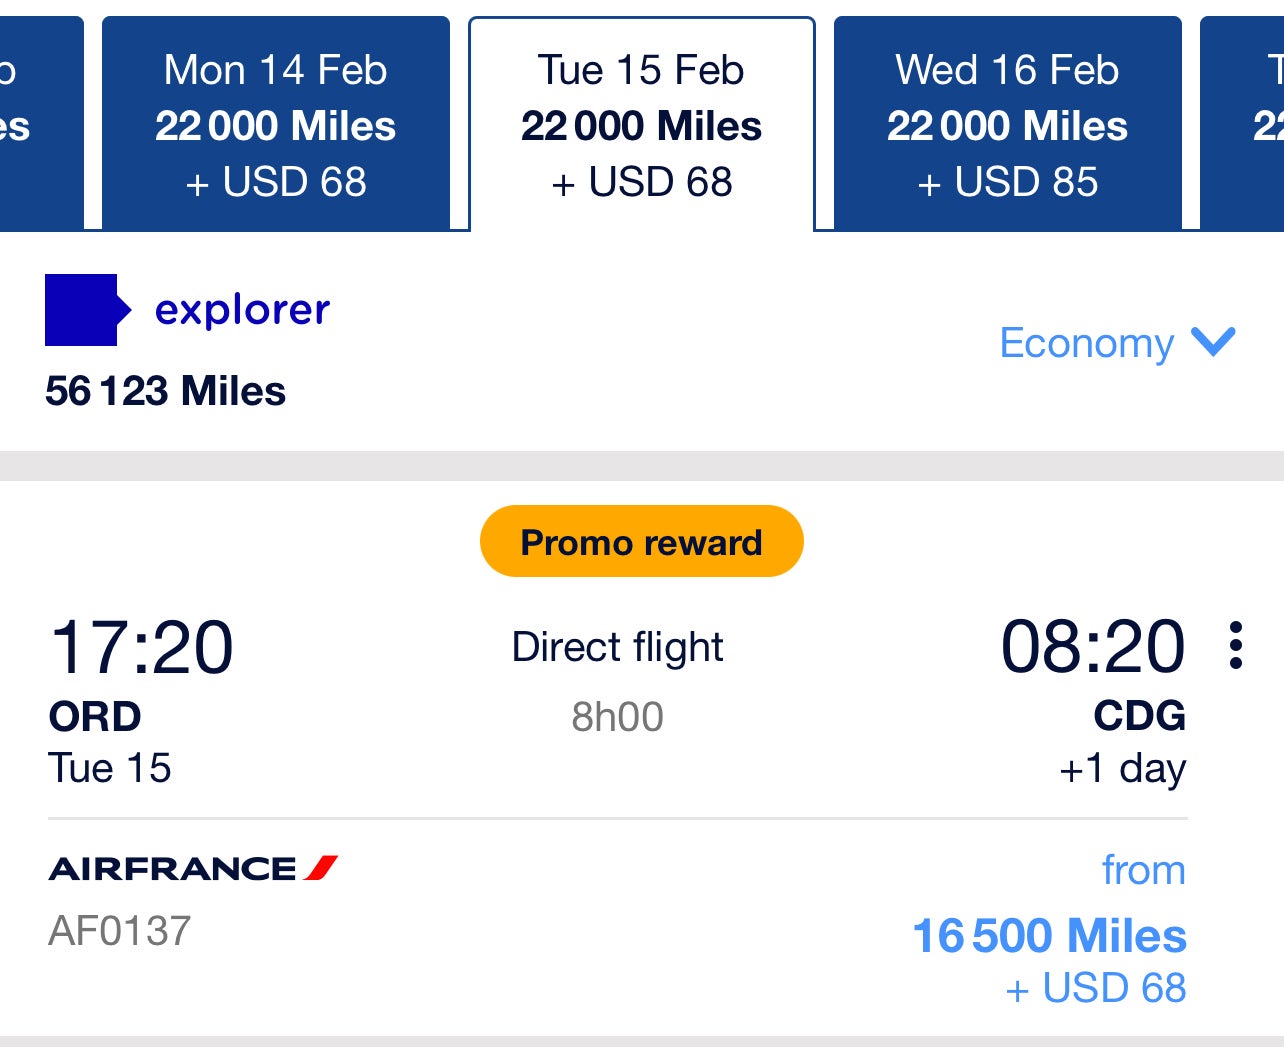Click the currently active Tue 15 Feb tab

coord(640,122)
